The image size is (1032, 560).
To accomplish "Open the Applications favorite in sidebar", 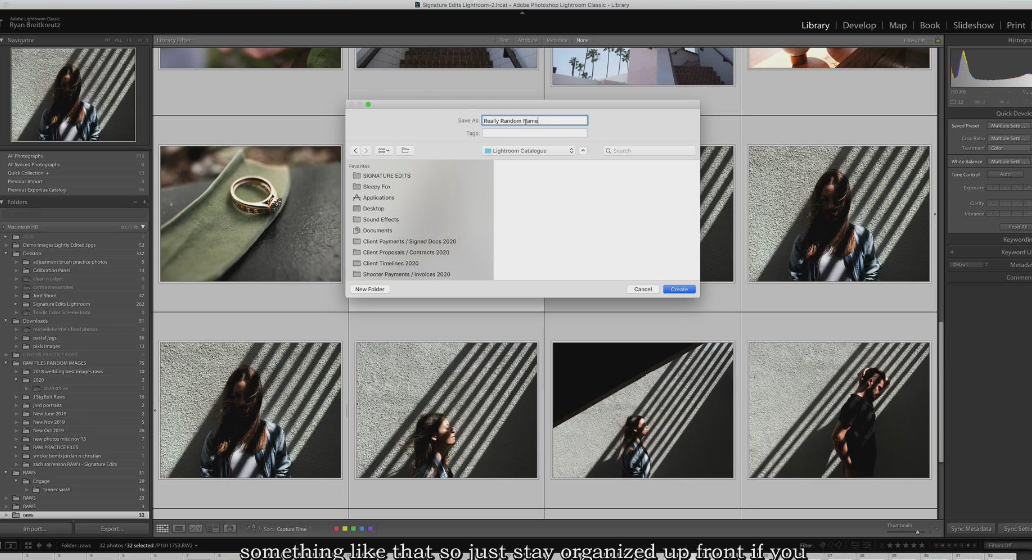I will coord(378,198).
